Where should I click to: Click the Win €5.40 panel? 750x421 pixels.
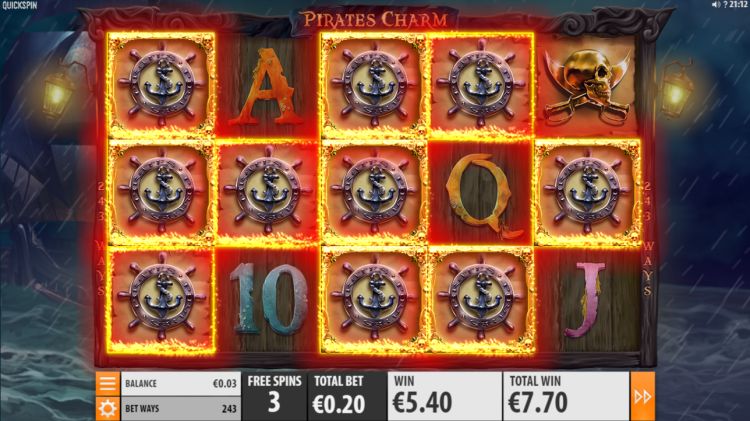point(444,396)
